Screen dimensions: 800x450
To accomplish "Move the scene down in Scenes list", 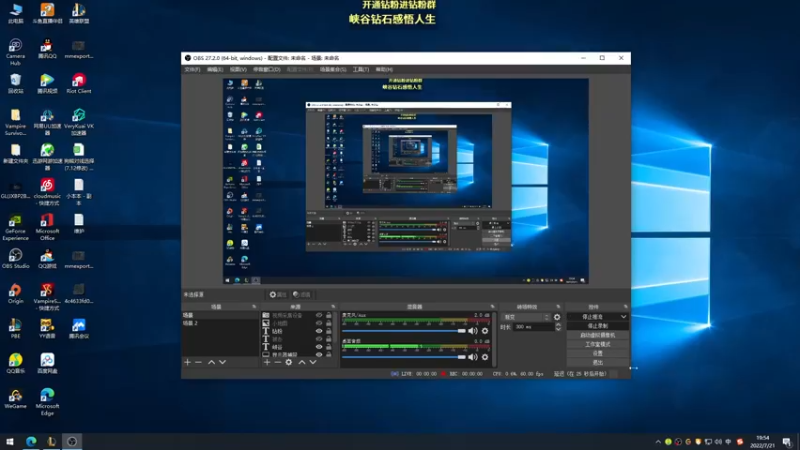I will [222, 362].
